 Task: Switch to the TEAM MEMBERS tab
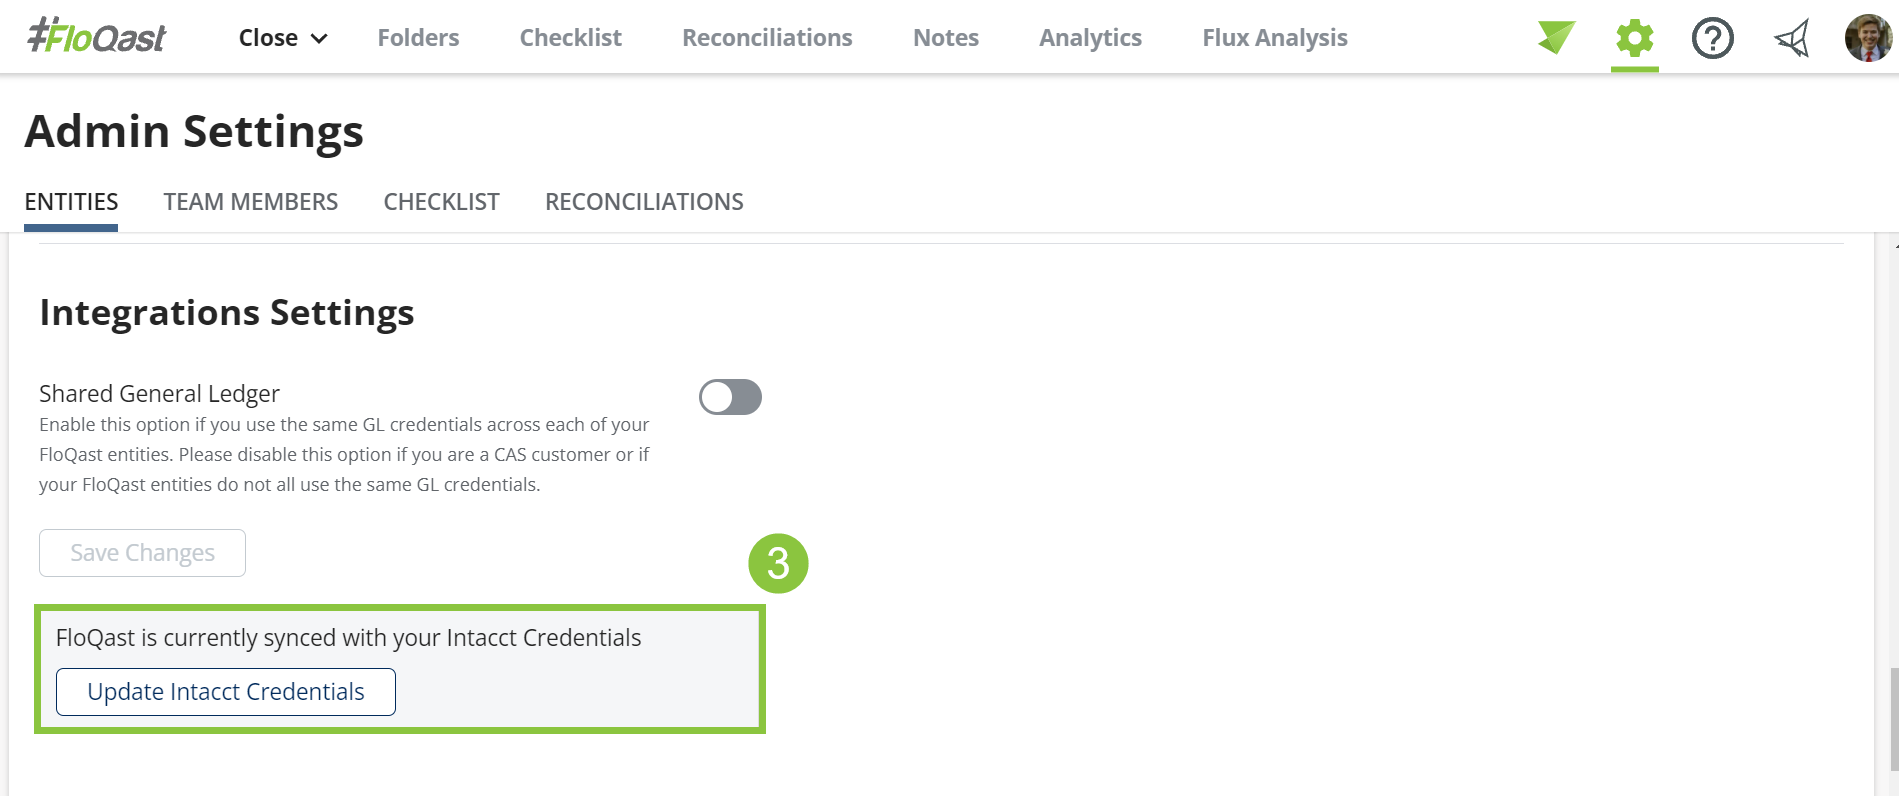[x=251, y=202]
